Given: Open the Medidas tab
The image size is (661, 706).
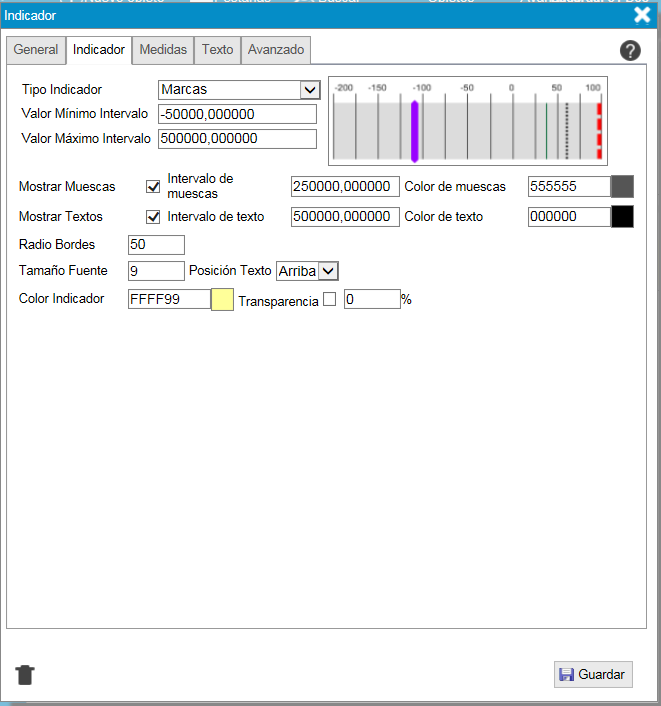Looking at the screenshot, I should click(163, 50).
